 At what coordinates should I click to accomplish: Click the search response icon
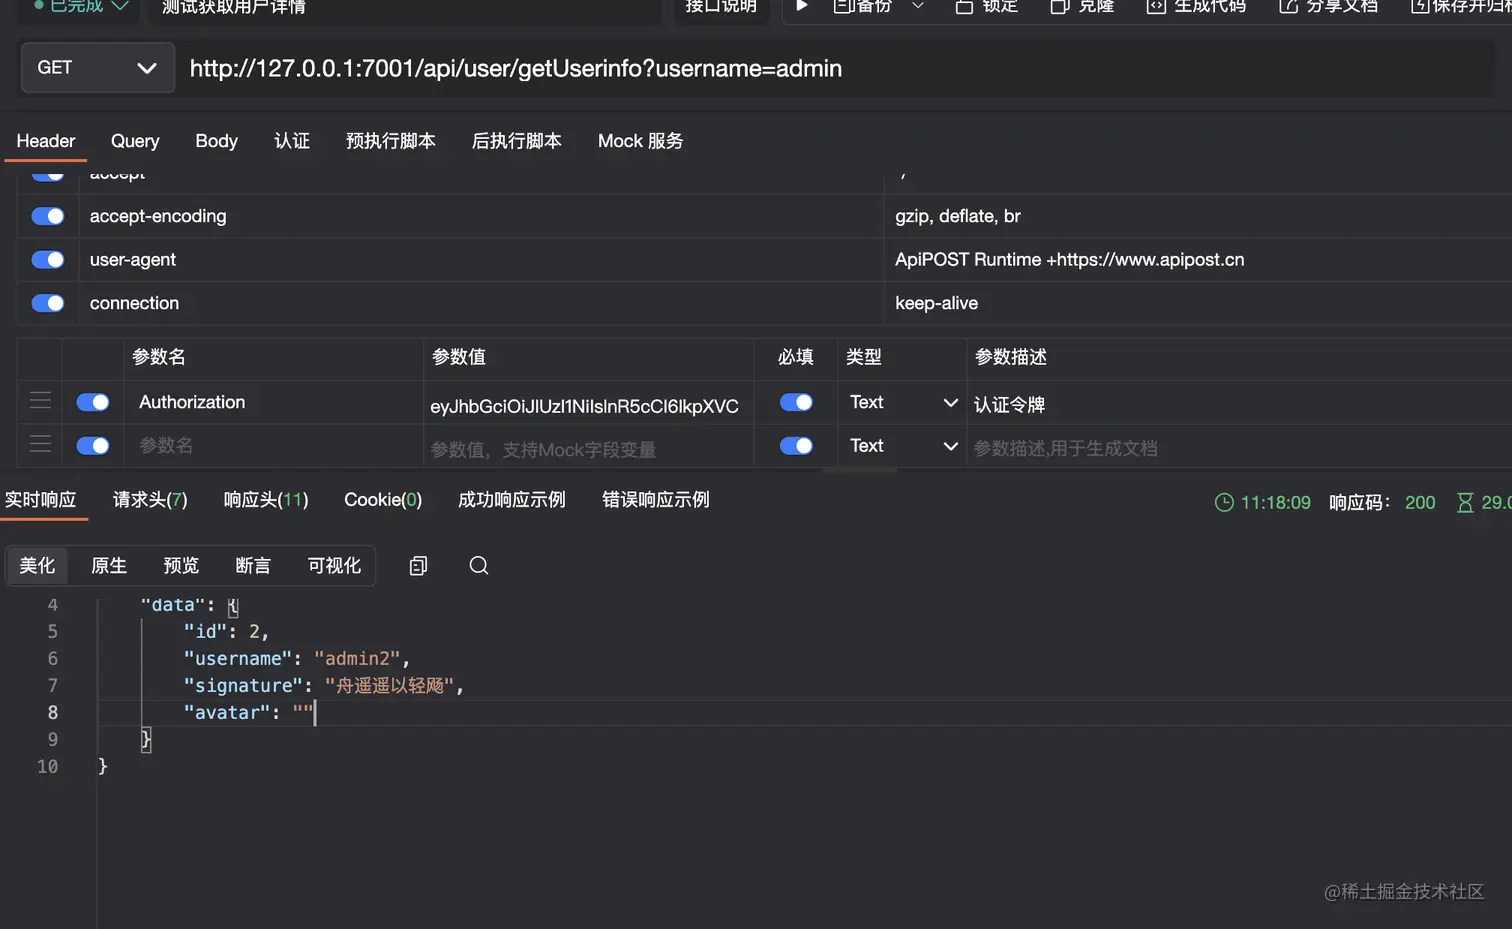coord(479,566)
